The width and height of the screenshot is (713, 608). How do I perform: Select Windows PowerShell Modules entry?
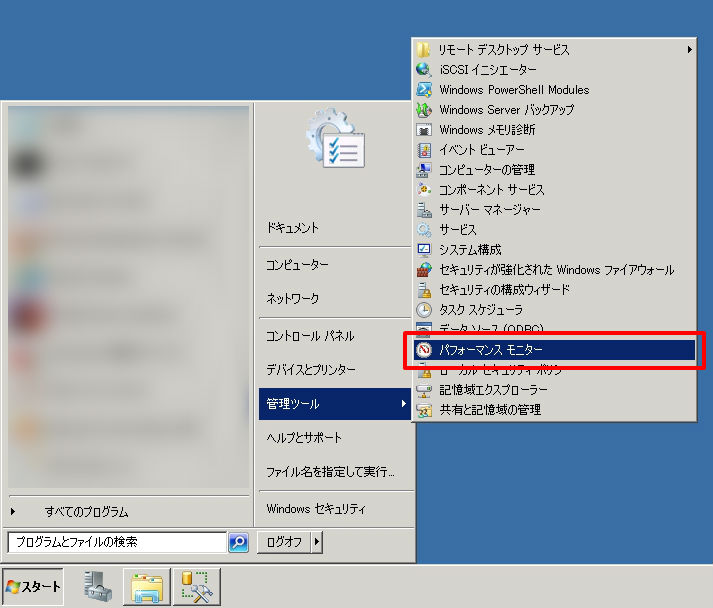click(x=555, y=90)
